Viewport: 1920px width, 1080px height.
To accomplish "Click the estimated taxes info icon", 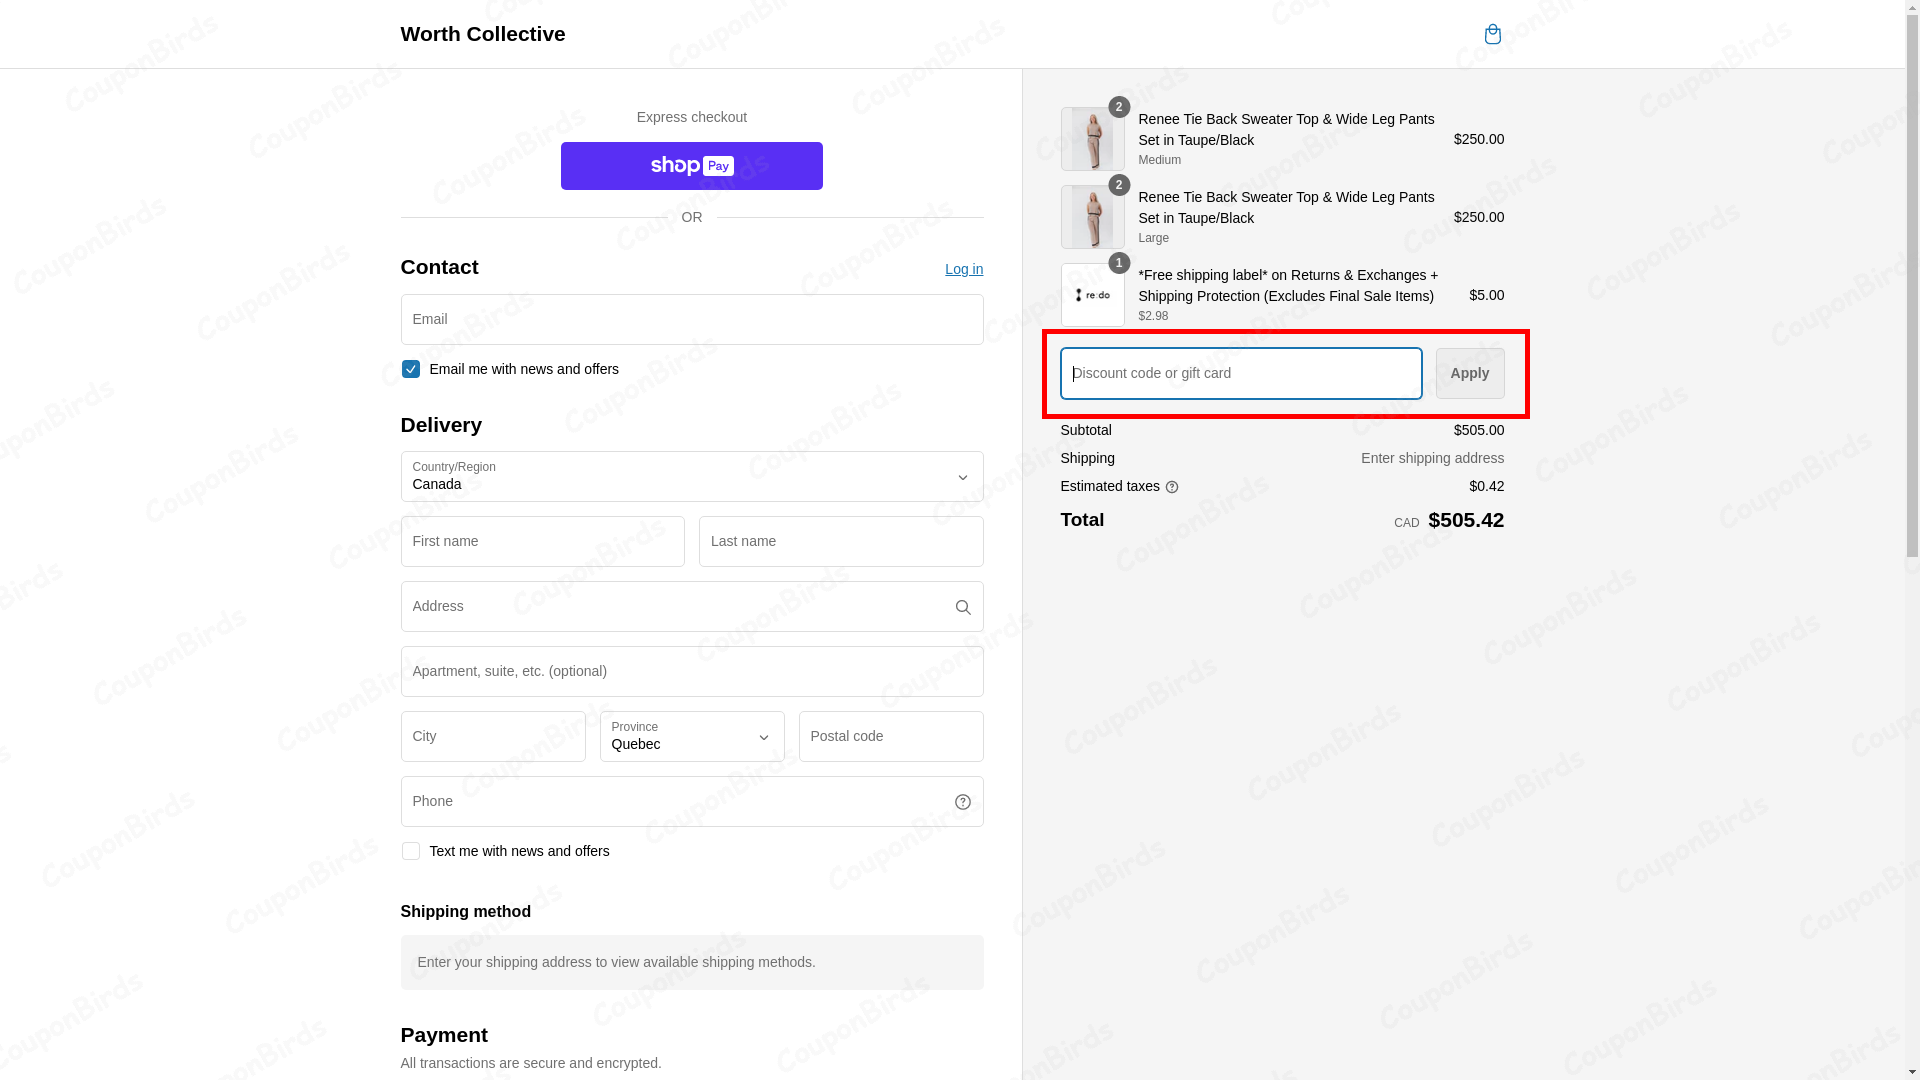I will pyautogui.click(x=1172, y=486).
